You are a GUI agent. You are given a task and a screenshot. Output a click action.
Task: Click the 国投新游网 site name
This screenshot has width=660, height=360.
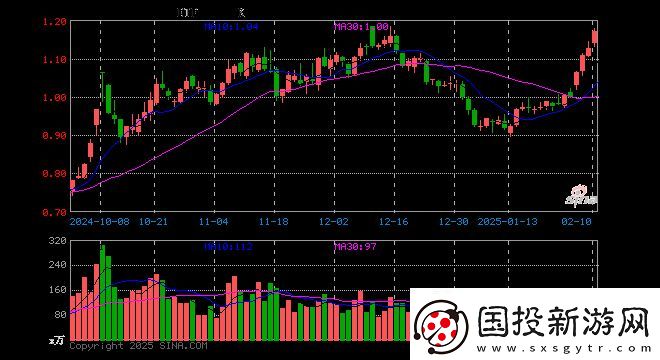pos(564,321)
